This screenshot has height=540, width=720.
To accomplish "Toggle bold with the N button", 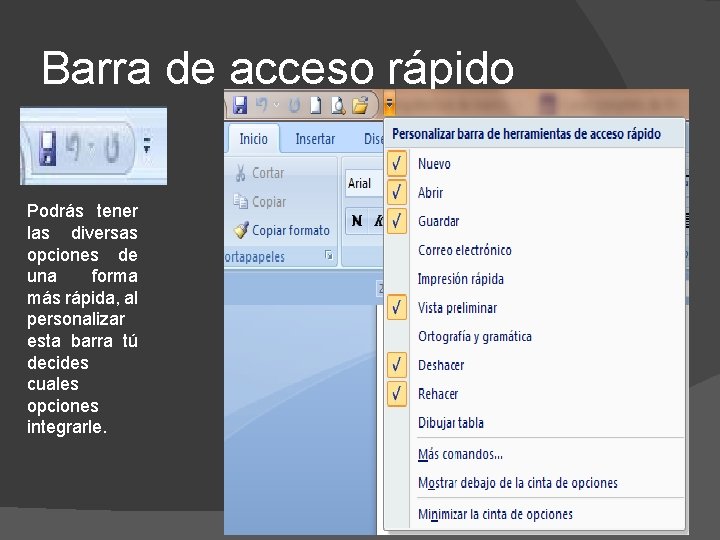I will click(x=357, y=221).
